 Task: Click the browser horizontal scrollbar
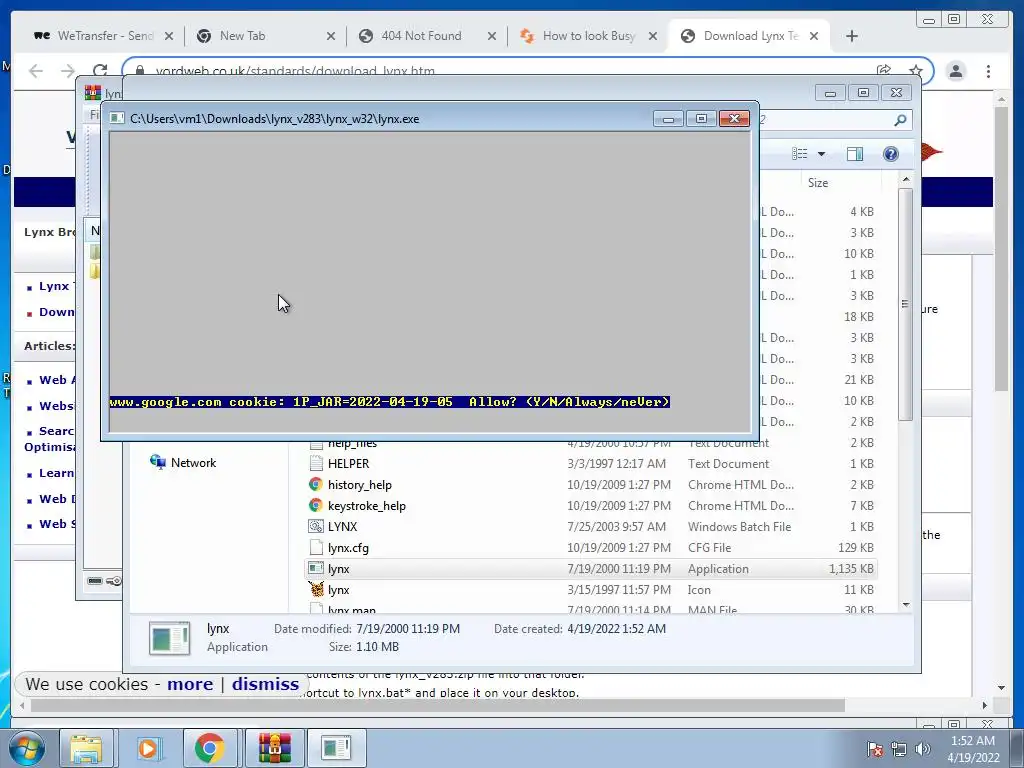click(x=438, y=705)
